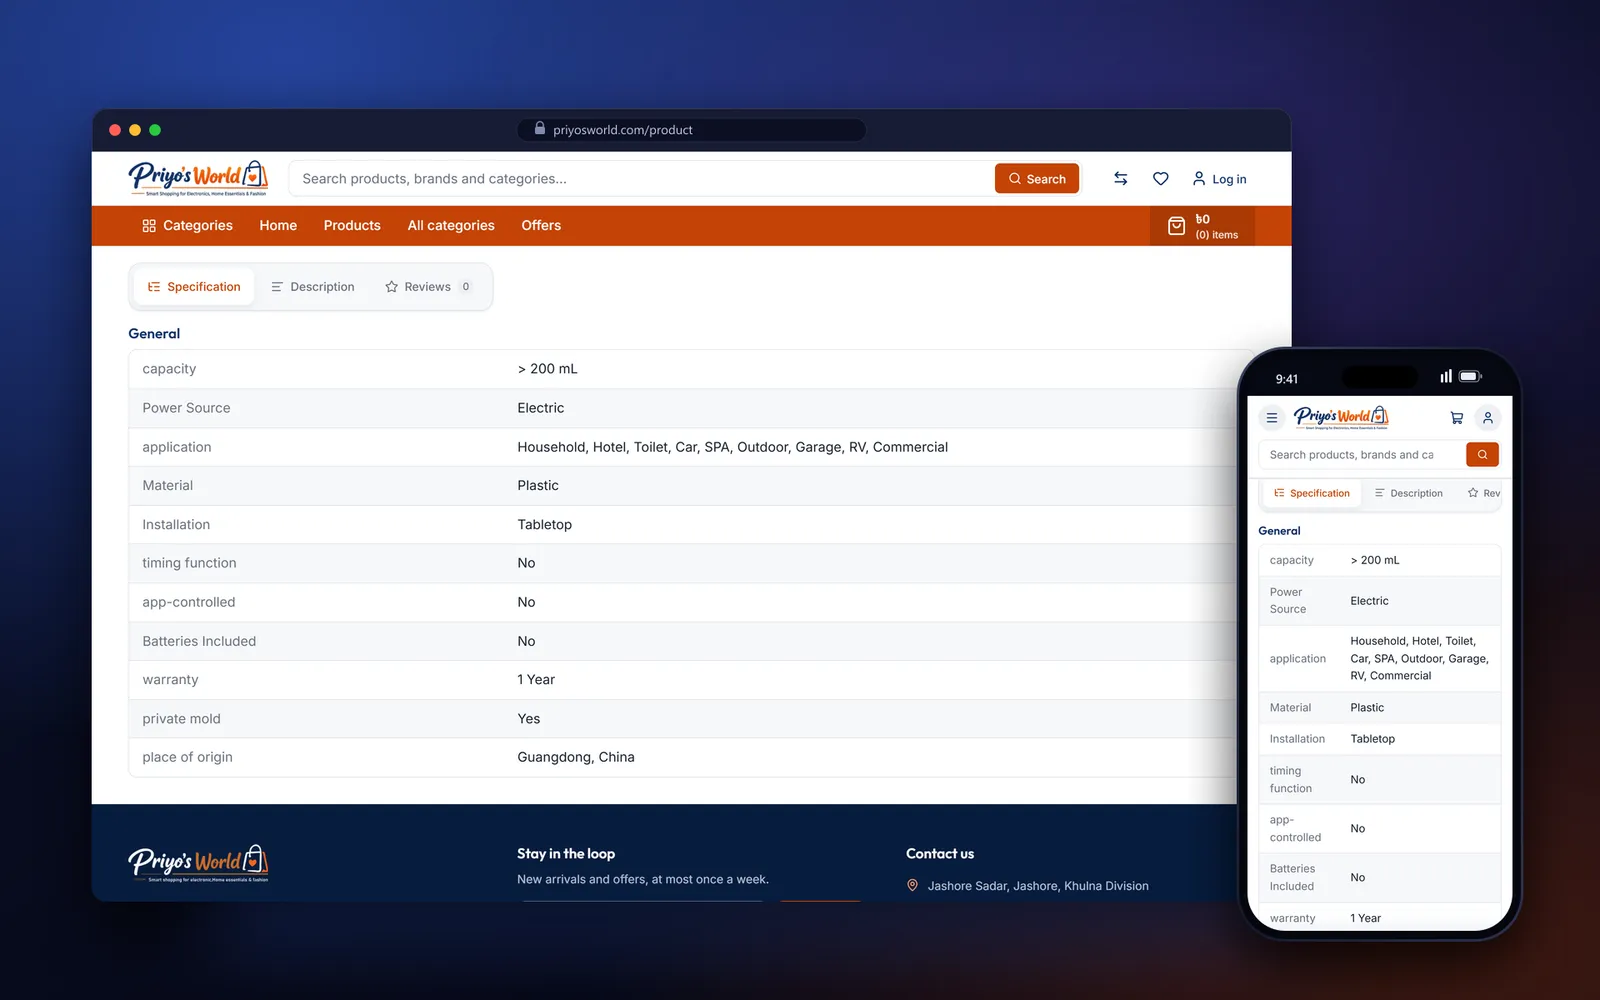
Task: Click the location pin icon in footer
Action: coord(912,885)
